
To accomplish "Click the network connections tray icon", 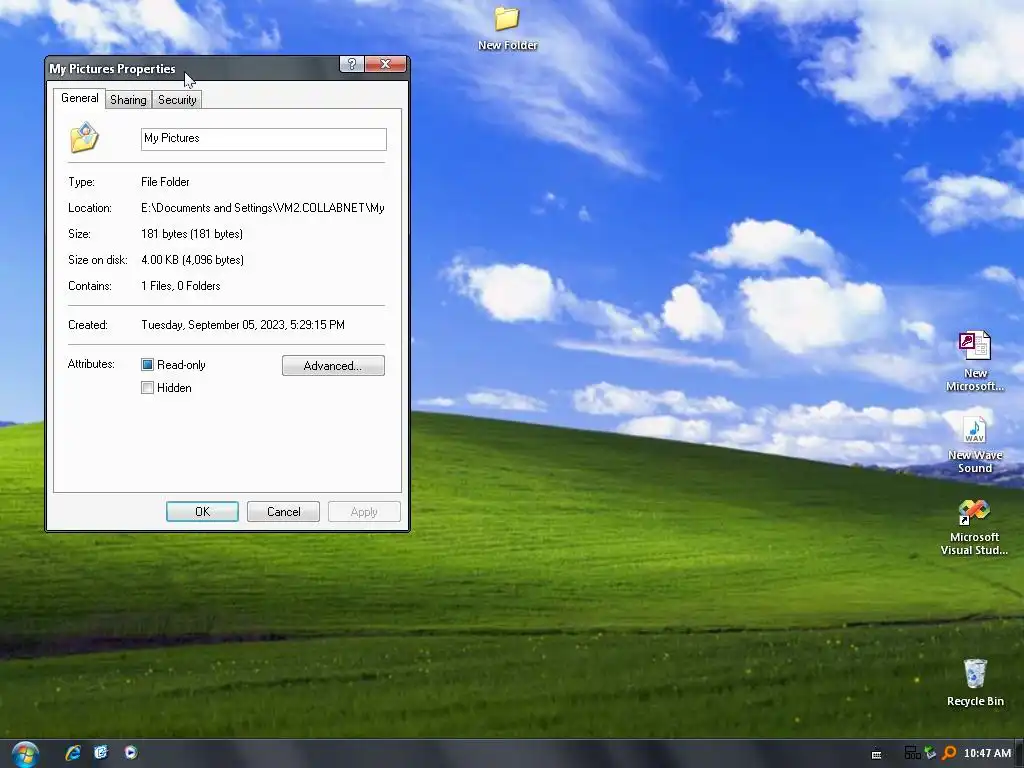I will pyautogui.click(x=912, y=753).
